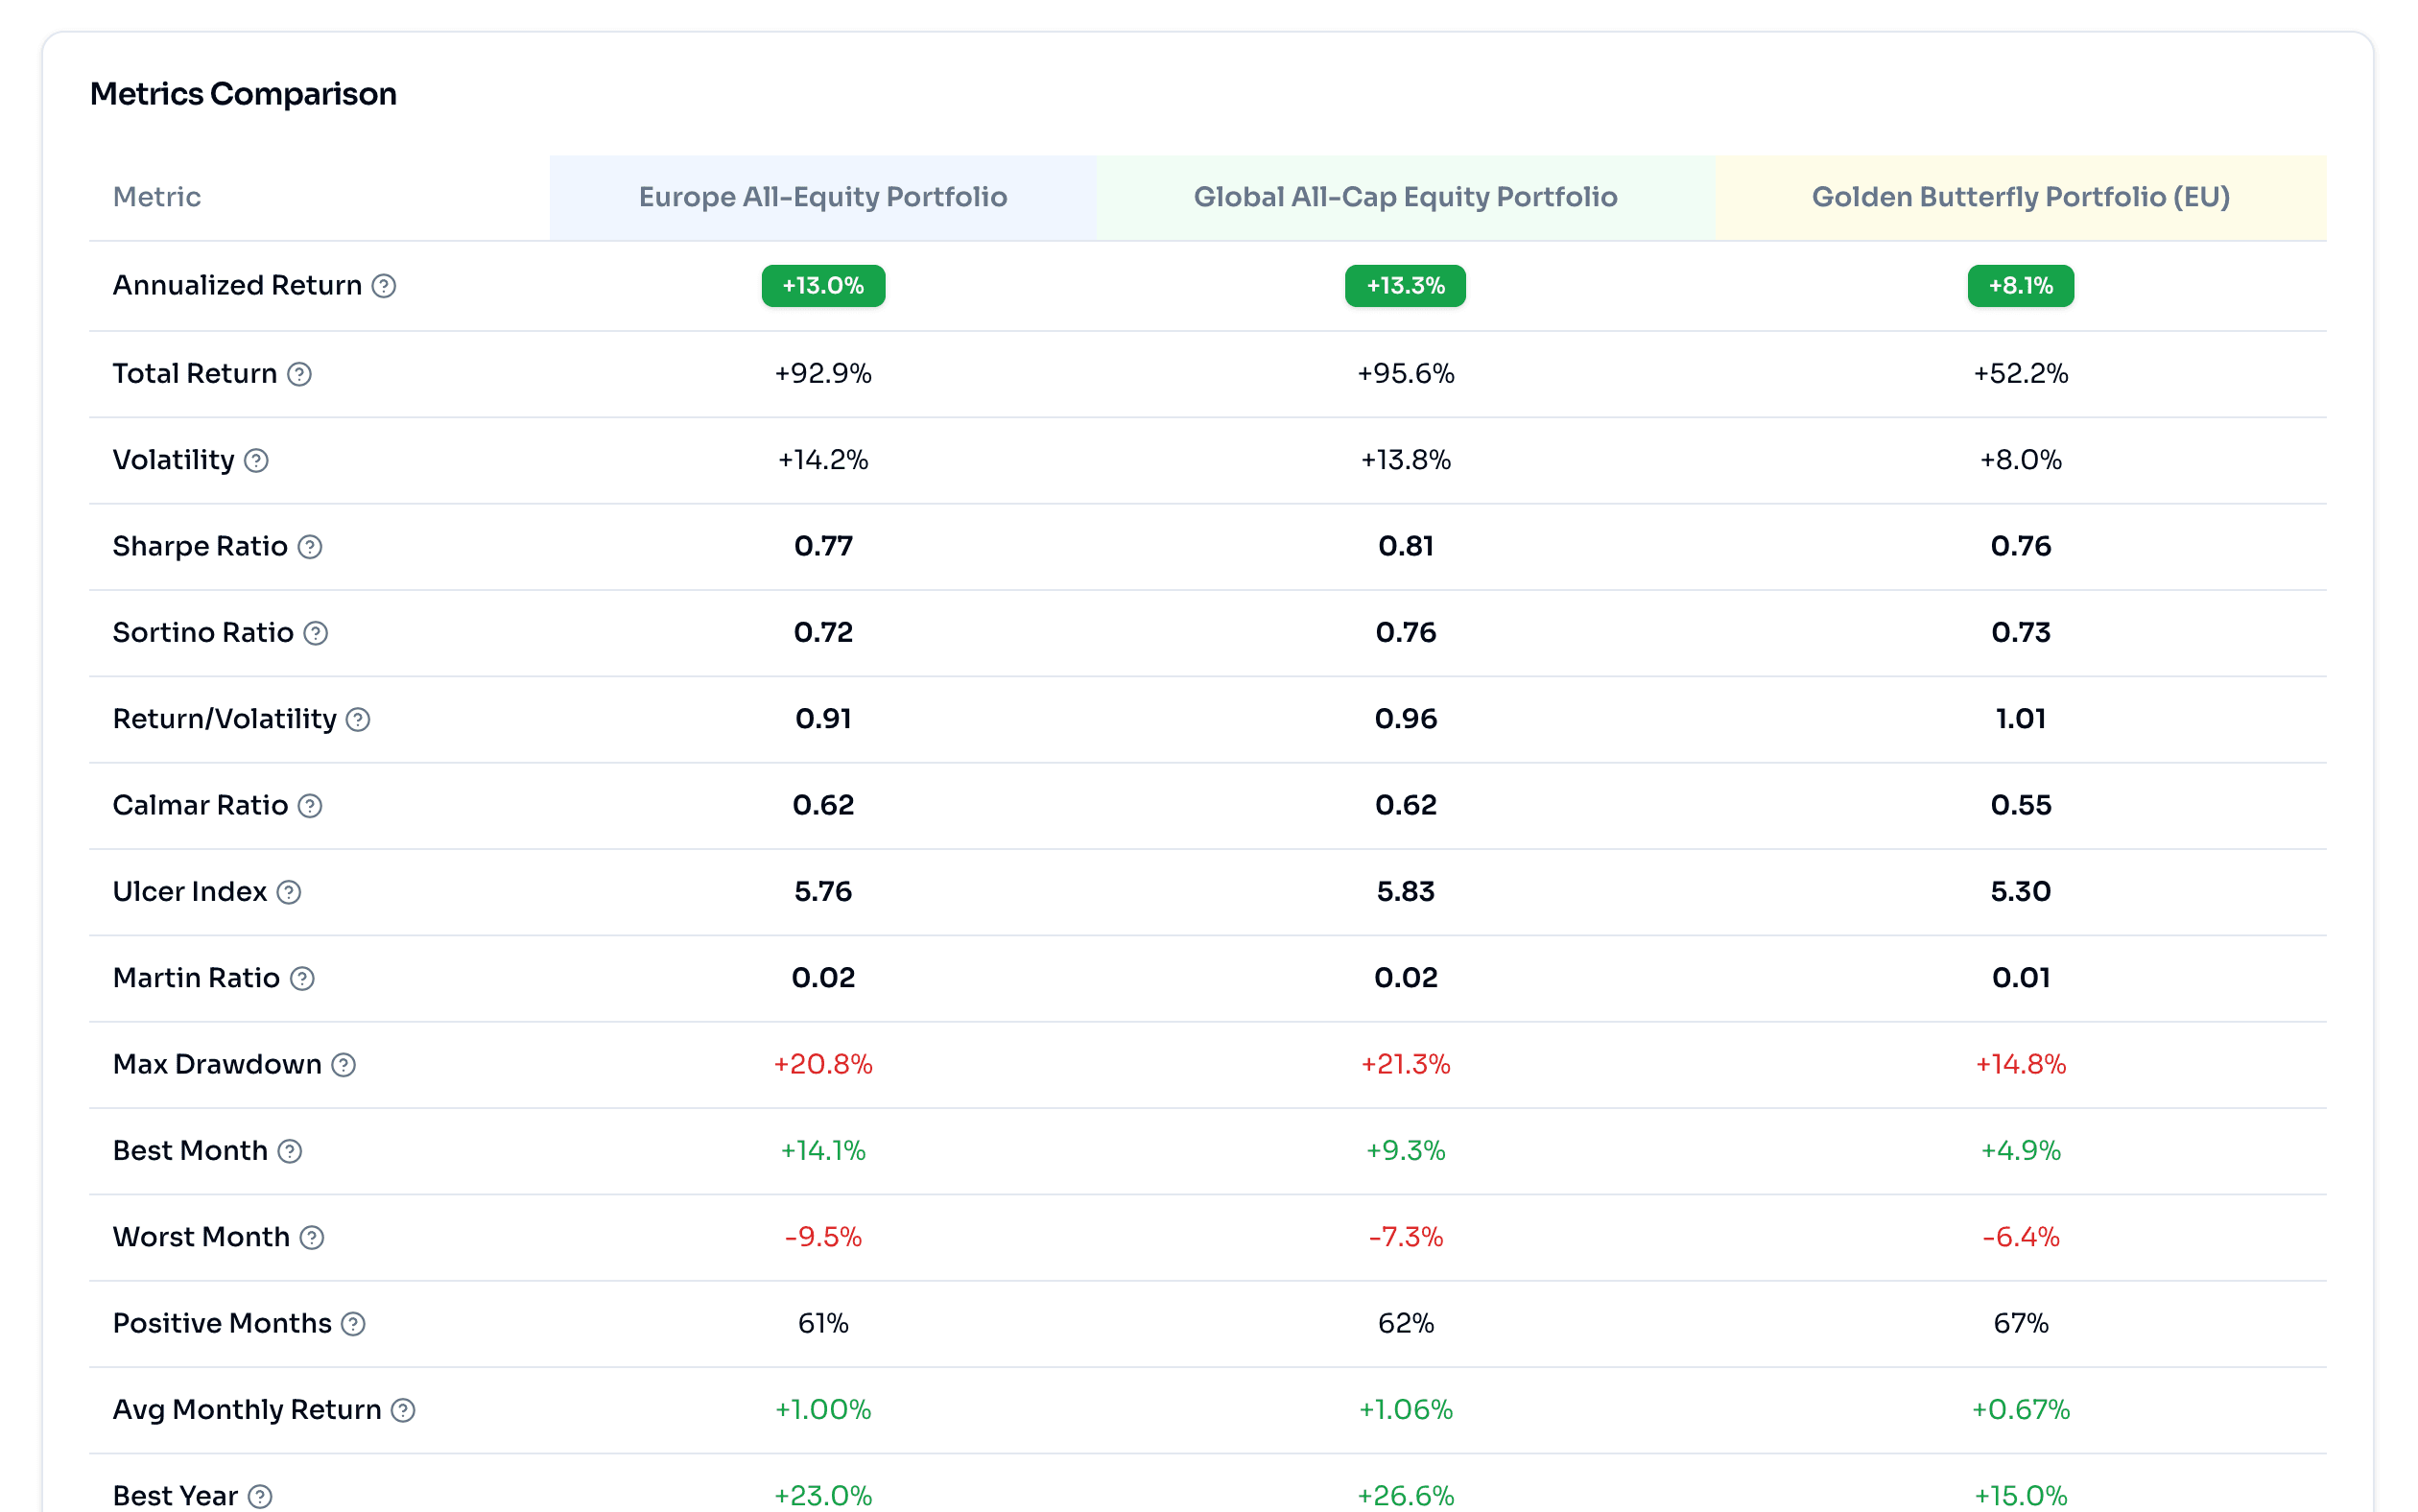Open the Sortino Ratio help icon
The width and height of the screenshot is (2418, 1512).
tap(317, 633)
